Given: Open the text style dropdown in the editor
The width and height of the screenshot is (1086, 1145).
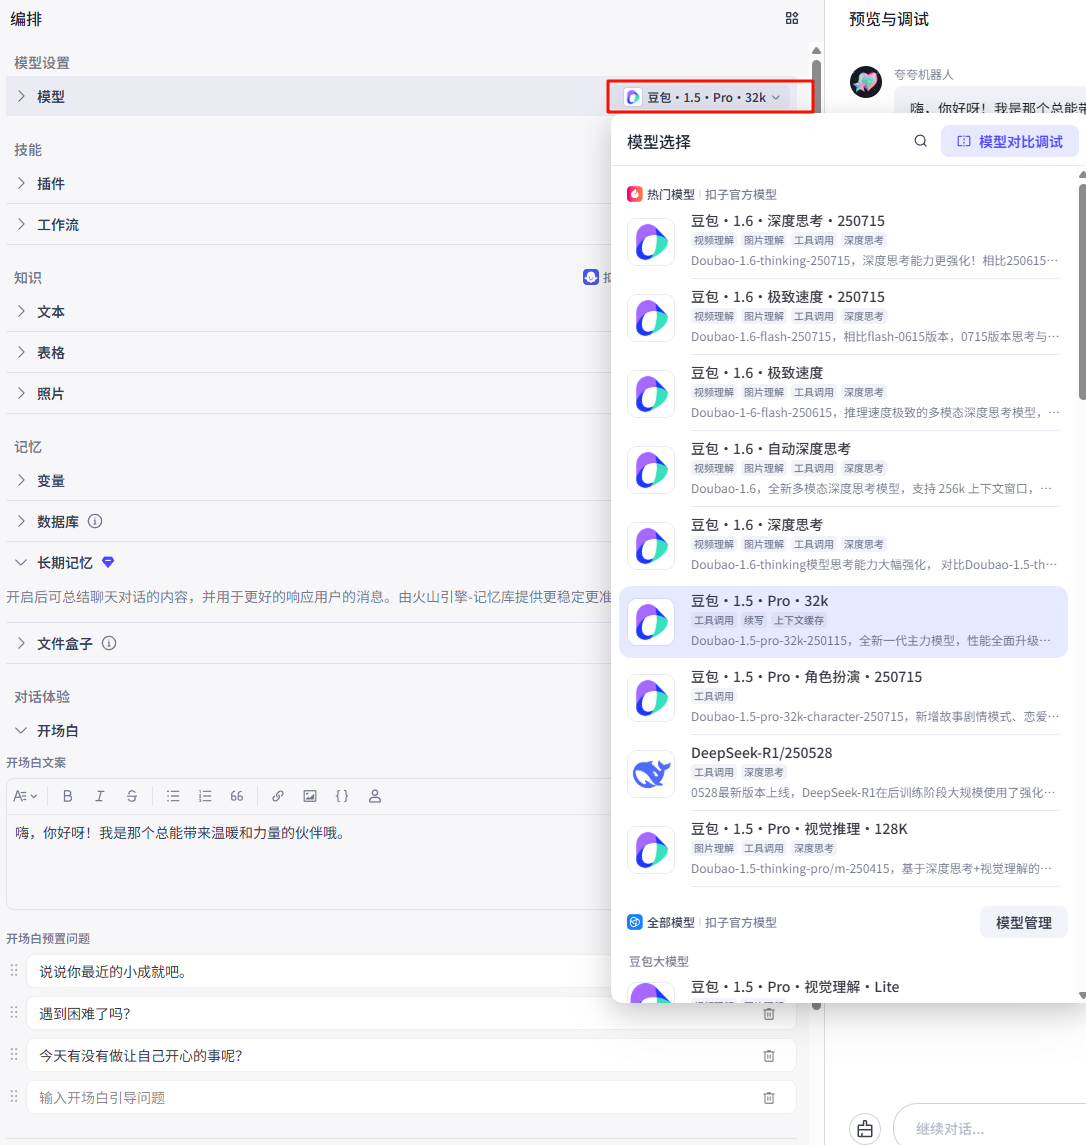Looking at the screenshot, I should click(x=26, y=796).
